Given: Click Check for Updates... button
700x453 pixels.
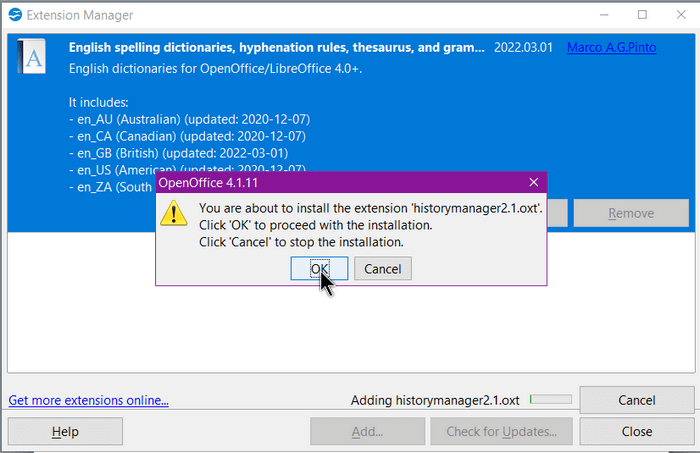Looking at the screenshot, I should coord(501,432).
